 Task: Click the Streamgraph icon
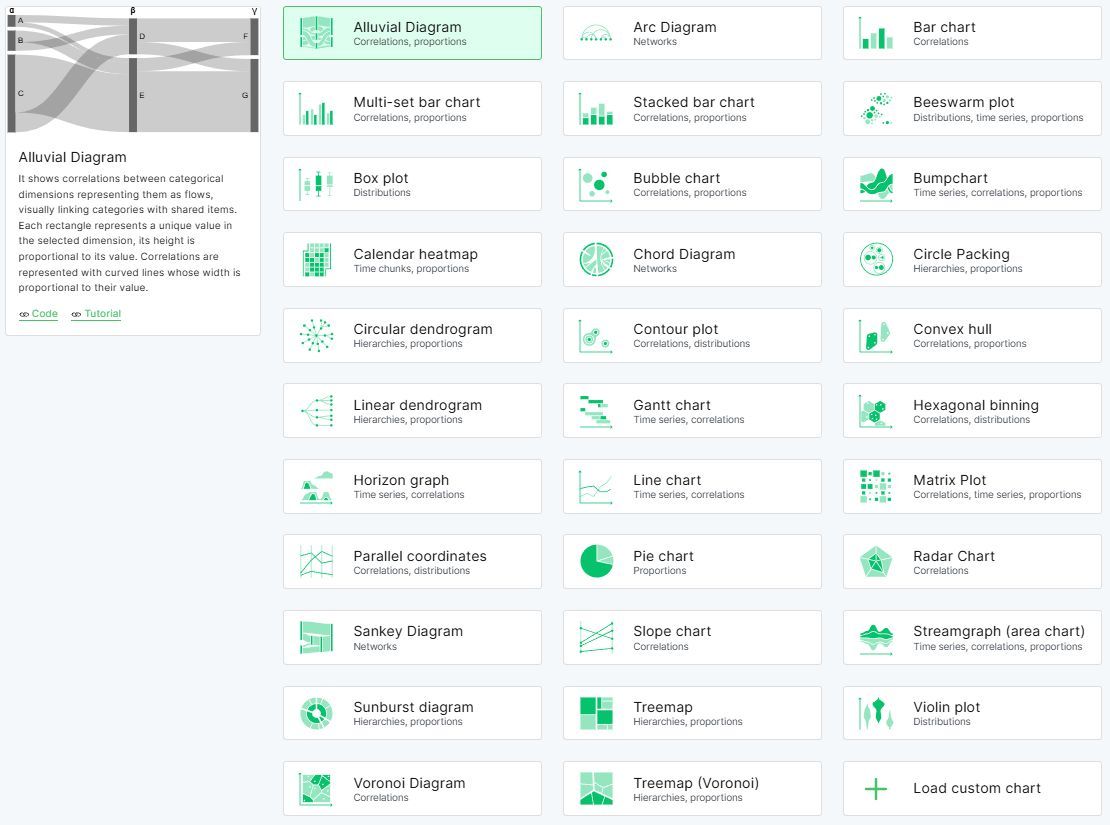point(876,637)
